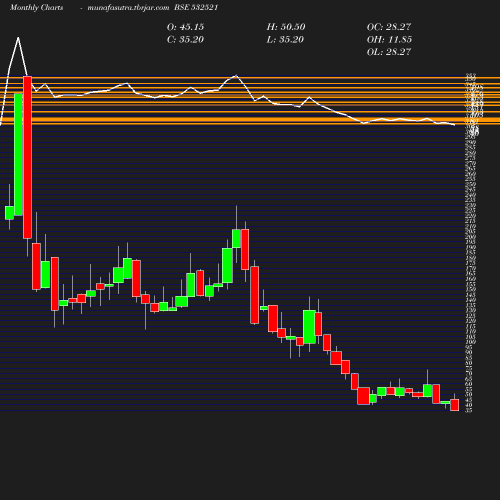Select the 'H: 50.50' high value
Image resolution: width=500 pixels, height=500 pixels.
coord(286,27)
